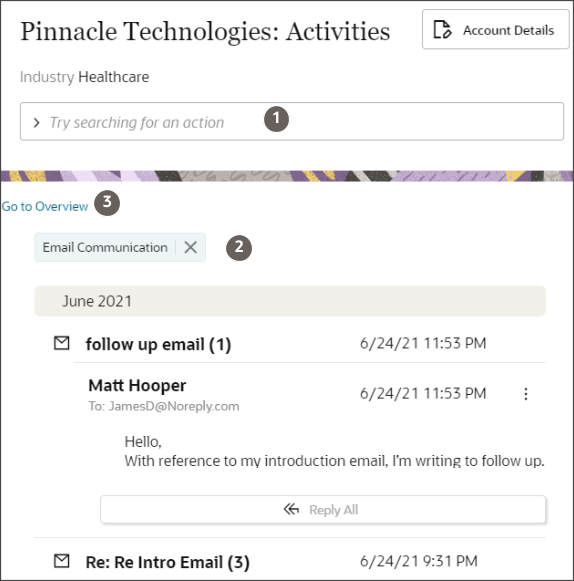Open the three-dot menu for Matt Hooper's email
The width and height of the screenshot is (574, 581).
point(525,394)
